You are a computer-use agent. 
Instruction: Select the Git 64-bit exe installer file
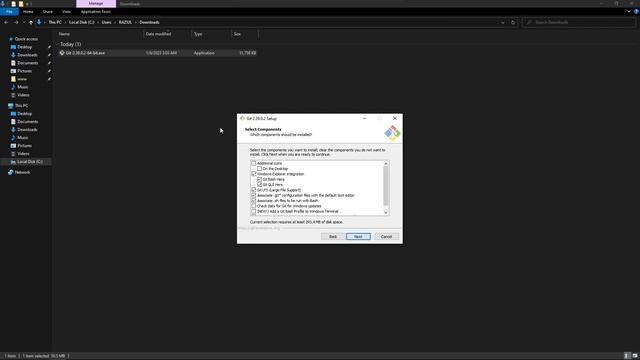pos(157,53)
